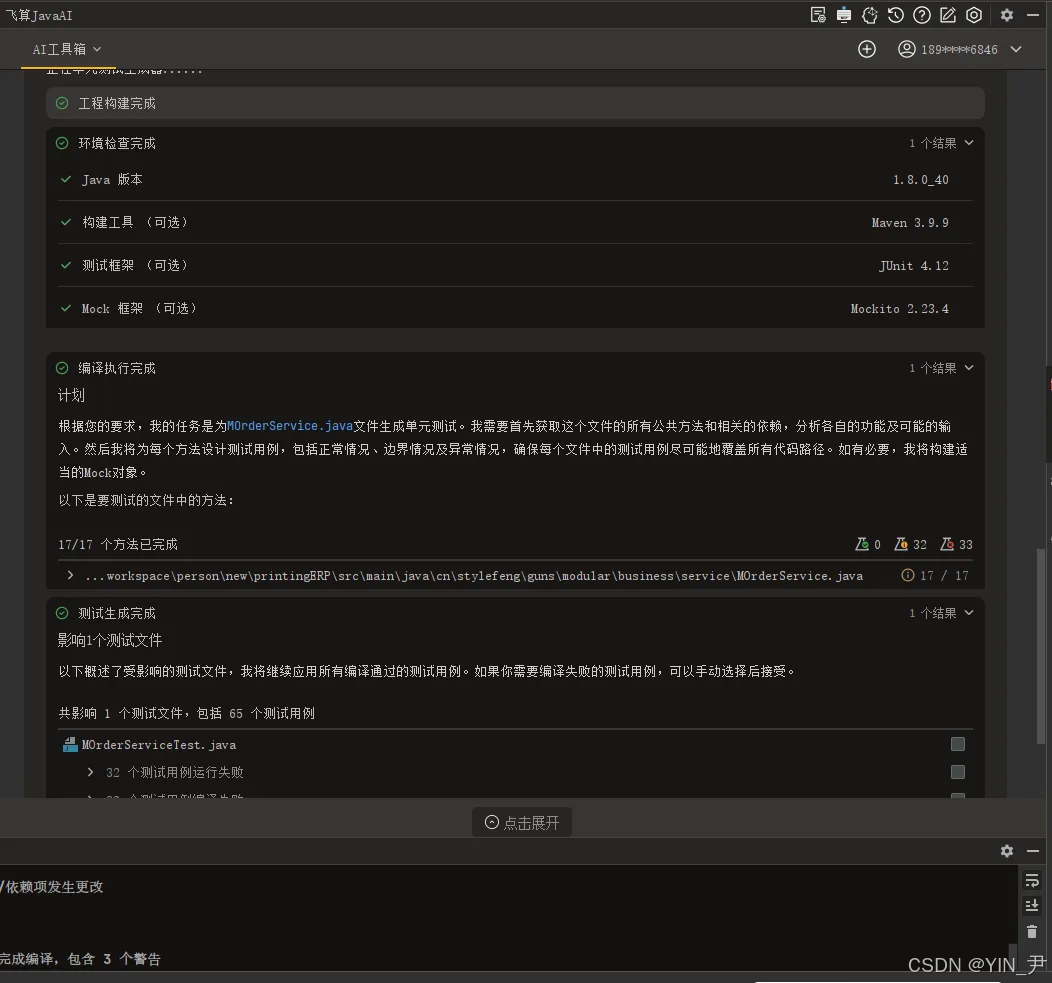Image resolution: width=1052 pixels, height=983 pixels.
Task: Click the 点击展开 button
Action: tap(522, 823)
